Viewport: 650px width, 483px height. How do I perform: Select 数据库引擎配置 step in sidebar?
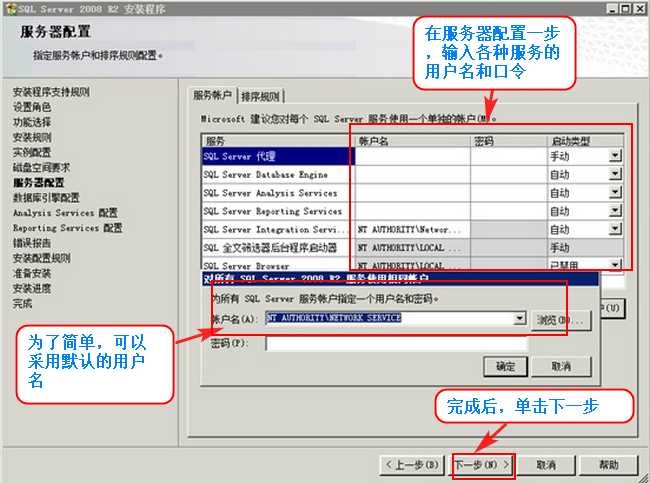click(x=46, y=197)
